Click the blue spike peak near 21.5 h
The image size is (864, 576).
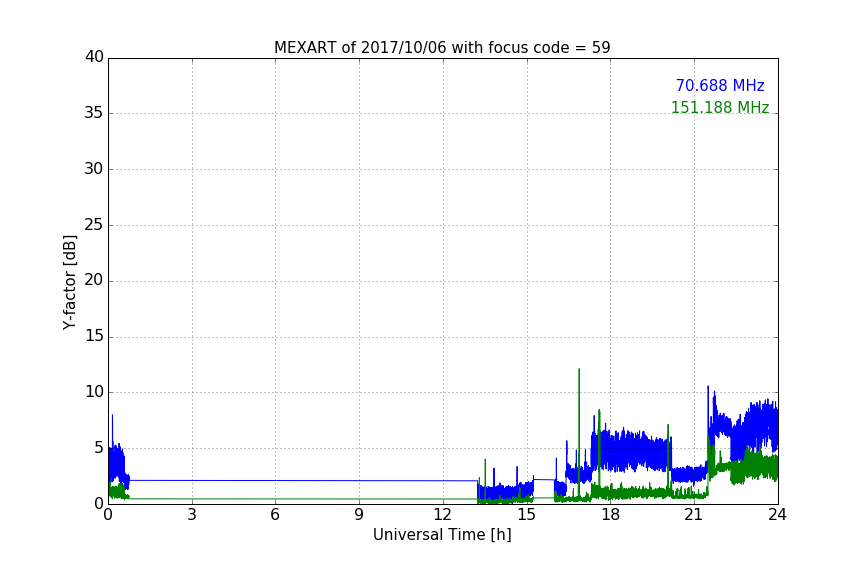(x=708, y=389)
